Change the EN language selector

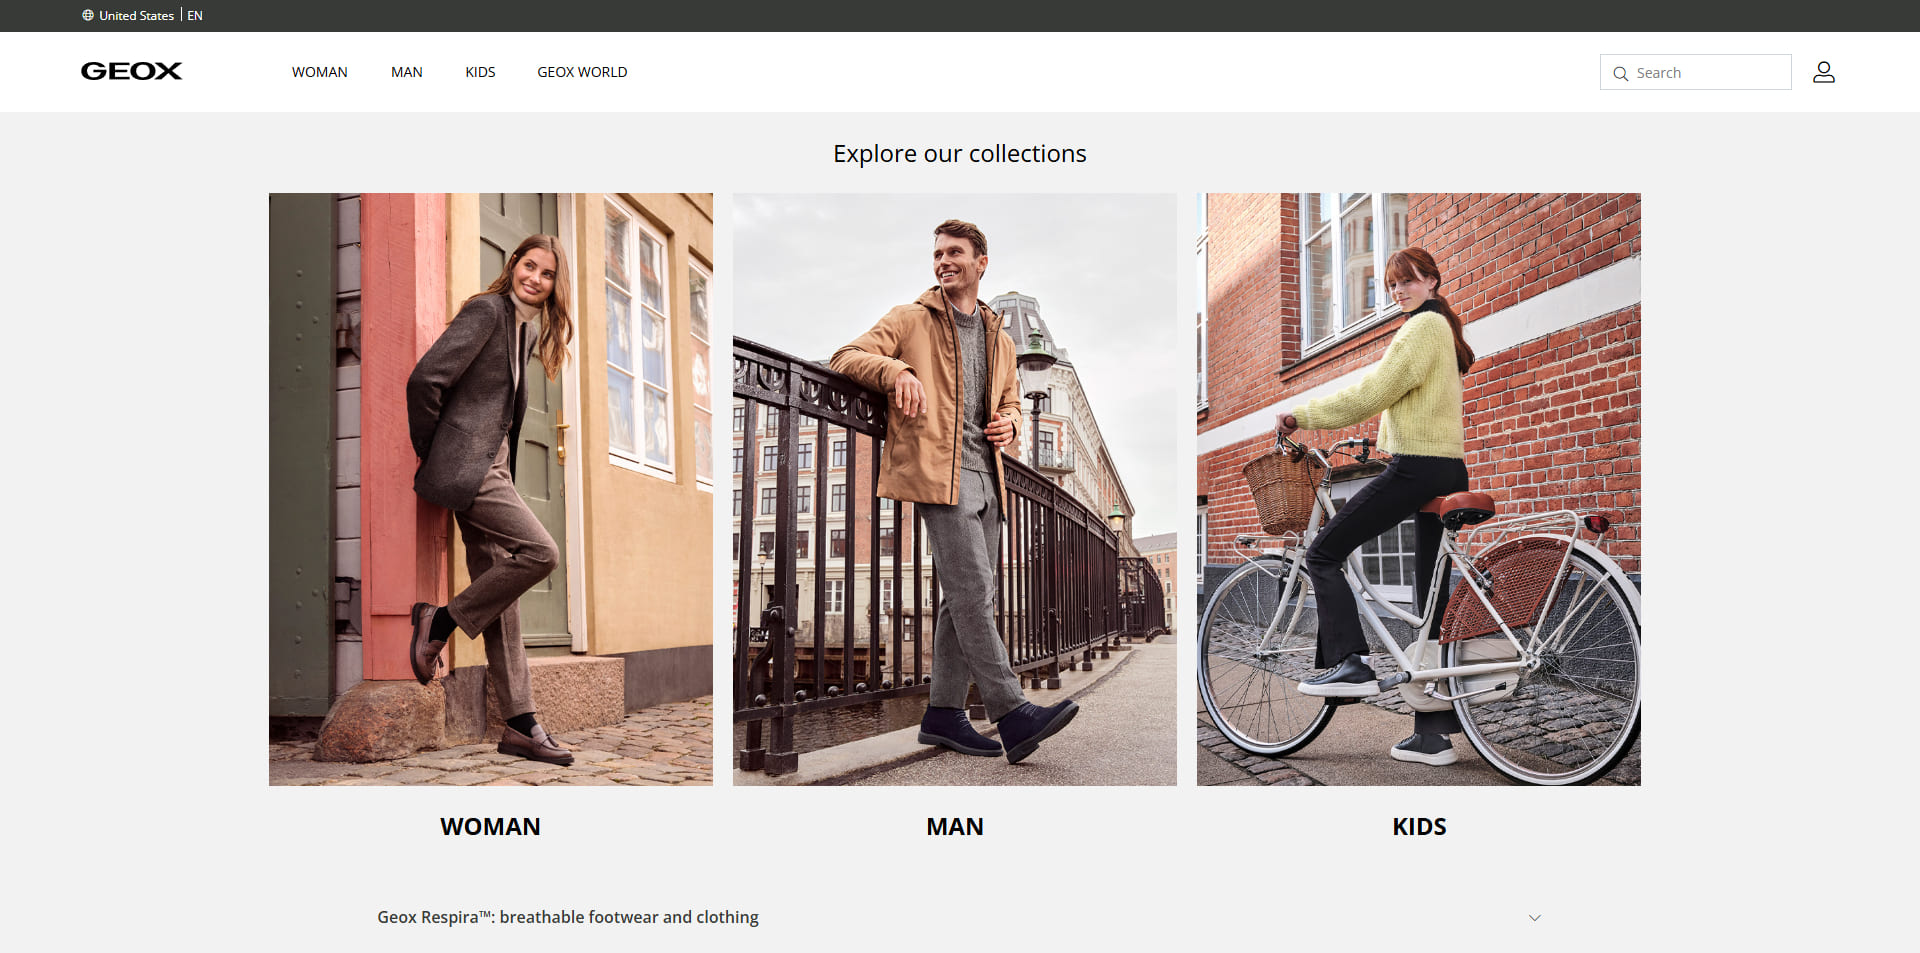pos(195,15)
